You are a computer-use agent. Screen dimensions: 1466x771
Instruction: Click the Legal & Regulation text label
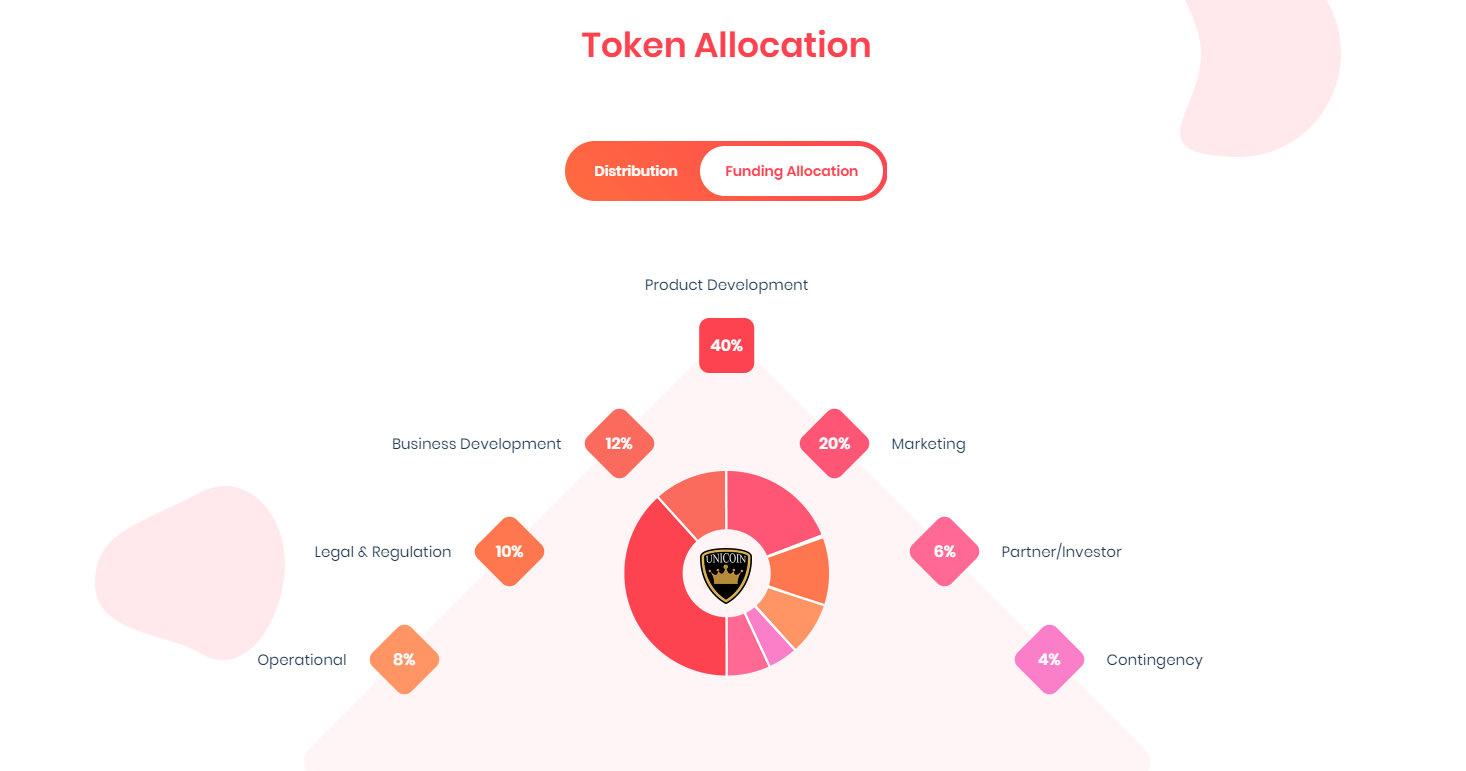(x=383, y=552)
